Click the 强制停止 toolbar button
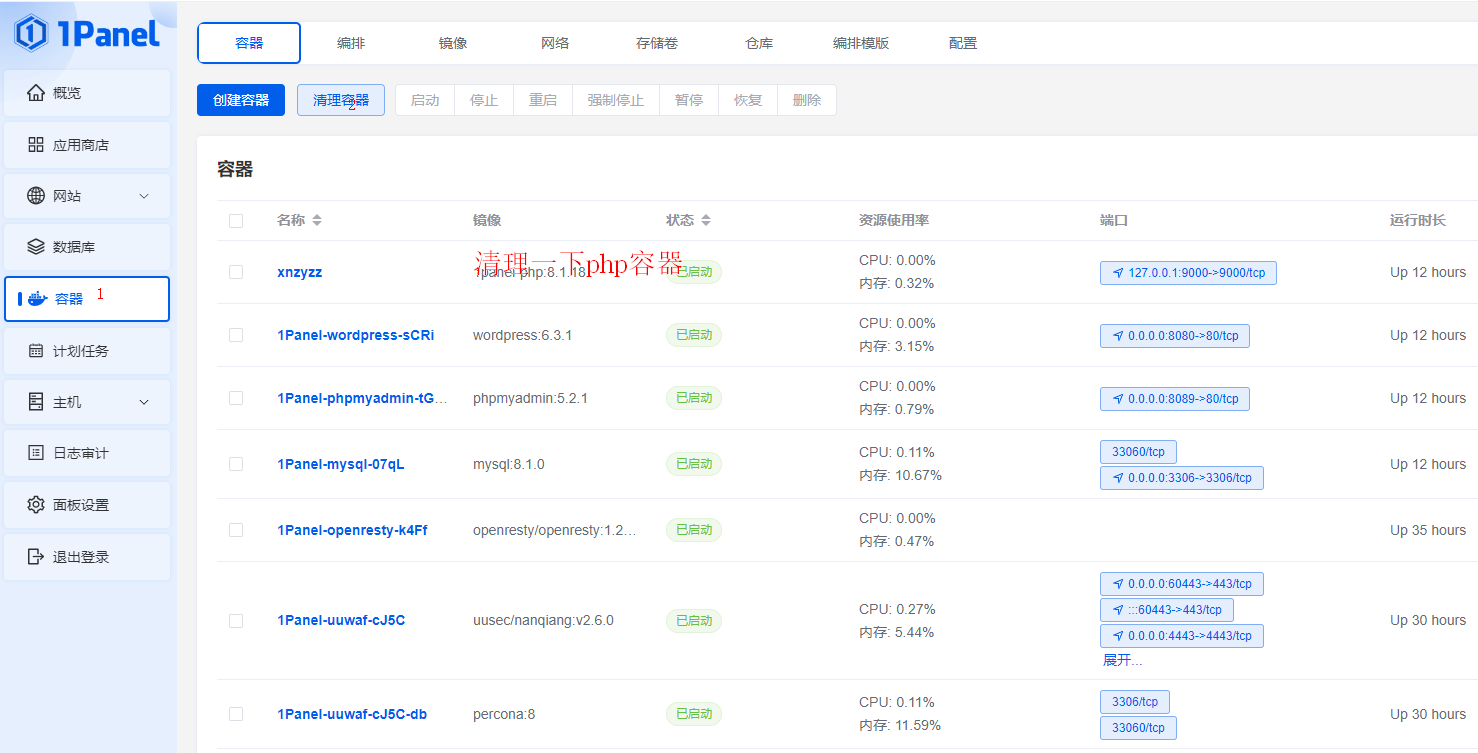The height and width of the screenshot is (753, 1478). (x=616, y=100)
